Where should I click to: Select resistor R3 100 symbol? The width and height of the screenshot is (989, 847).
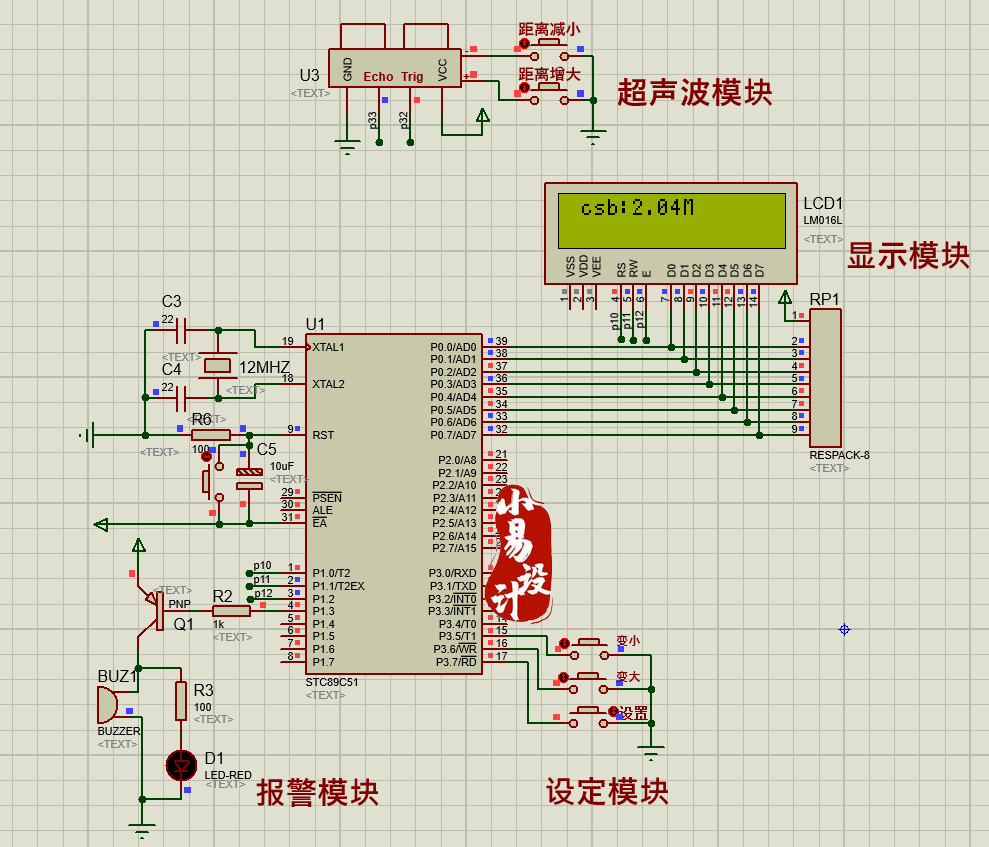(181, 701)
